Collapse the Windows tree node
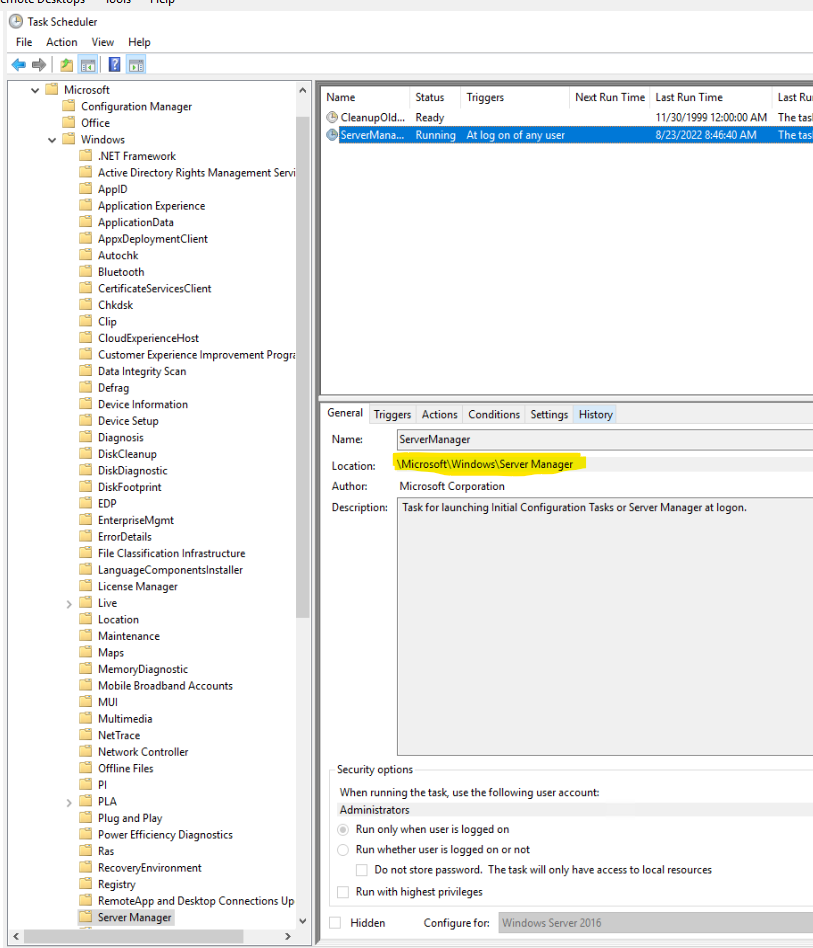The width and height of the screenshot is (813, 948). click(x=52, y=140)
